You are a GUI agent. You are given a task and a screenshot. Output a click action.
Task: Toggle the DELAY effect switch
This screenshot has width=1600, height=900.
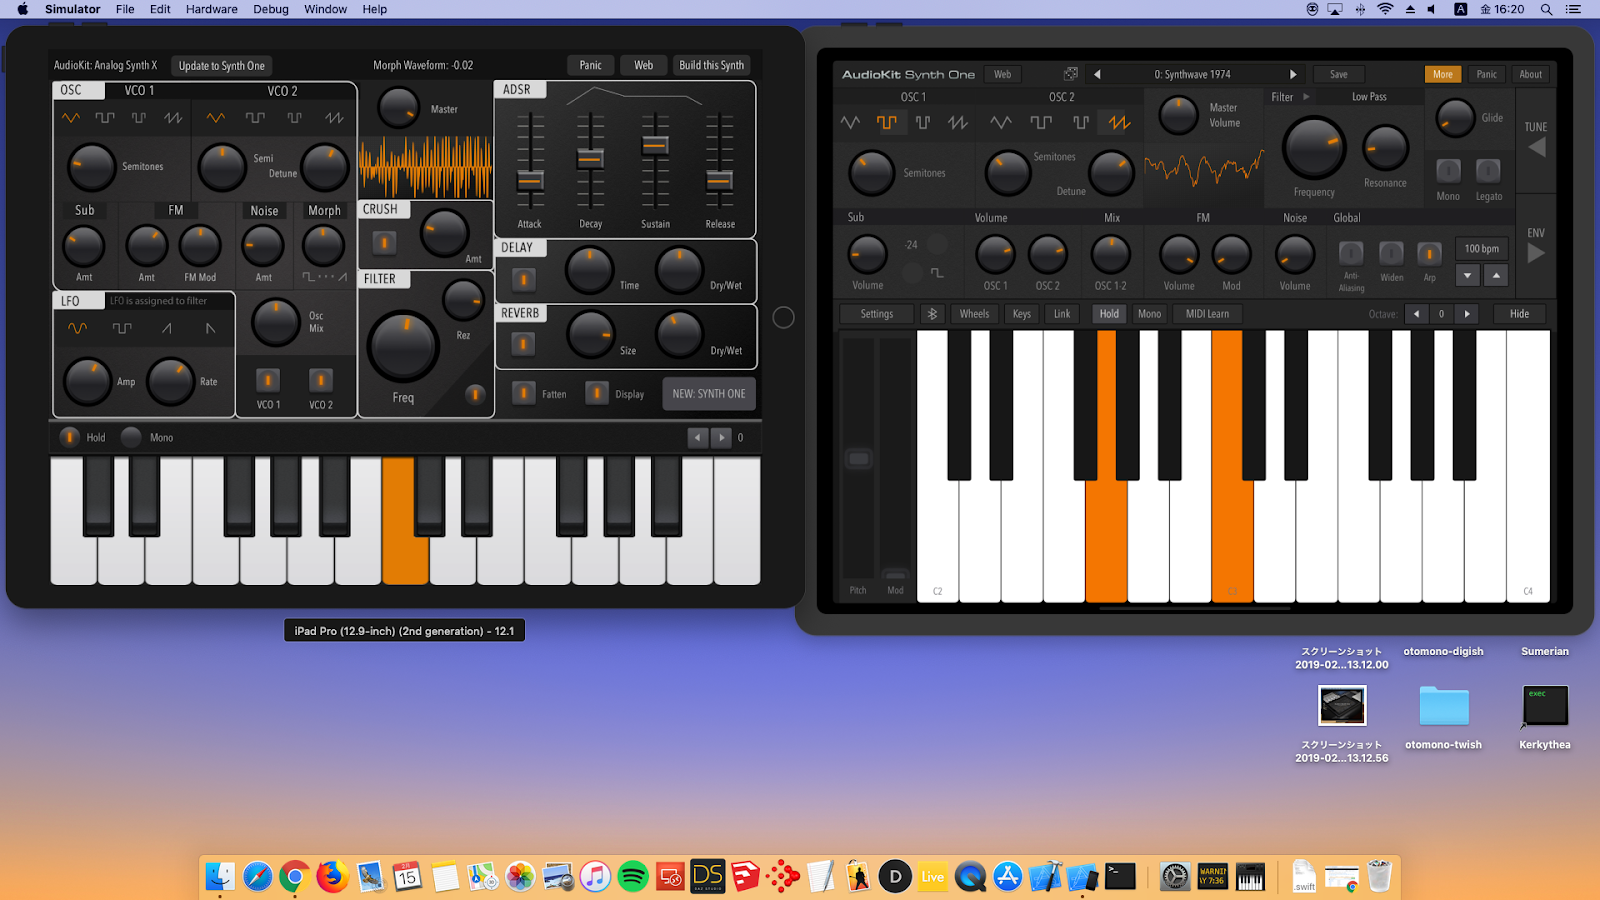pos(523,280)
